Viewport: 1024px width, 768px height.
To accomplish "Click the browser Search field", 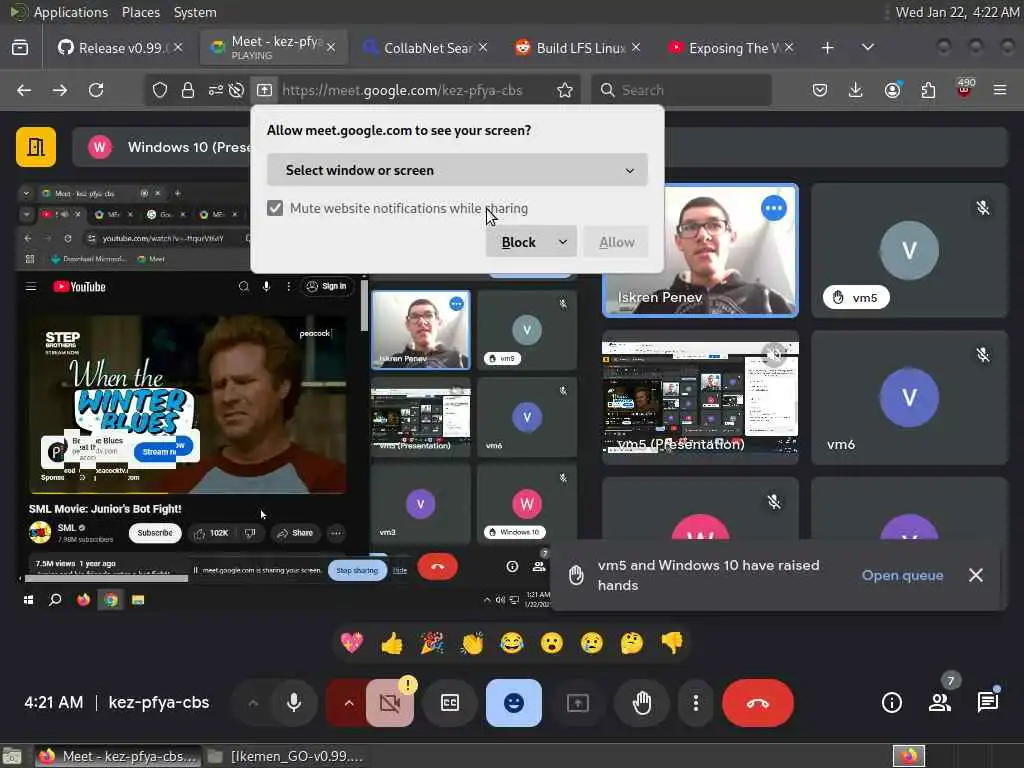I will 681,90.
